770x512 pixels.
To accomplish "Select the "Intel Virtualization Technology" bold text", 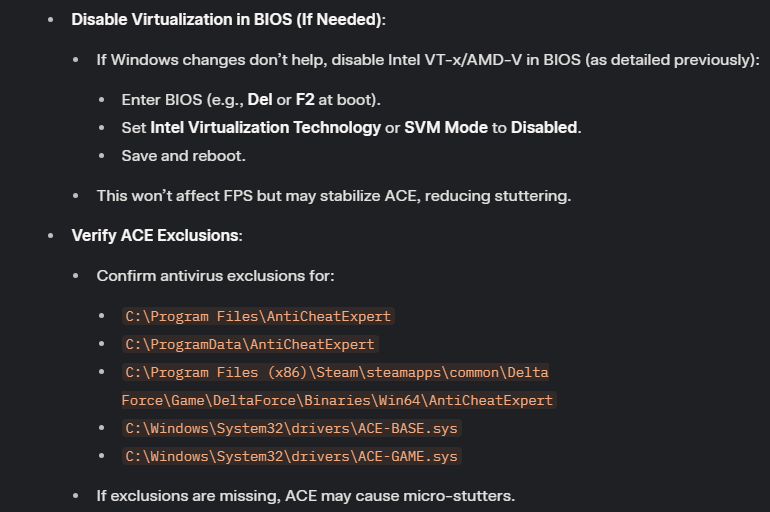I will pos(265,128).
